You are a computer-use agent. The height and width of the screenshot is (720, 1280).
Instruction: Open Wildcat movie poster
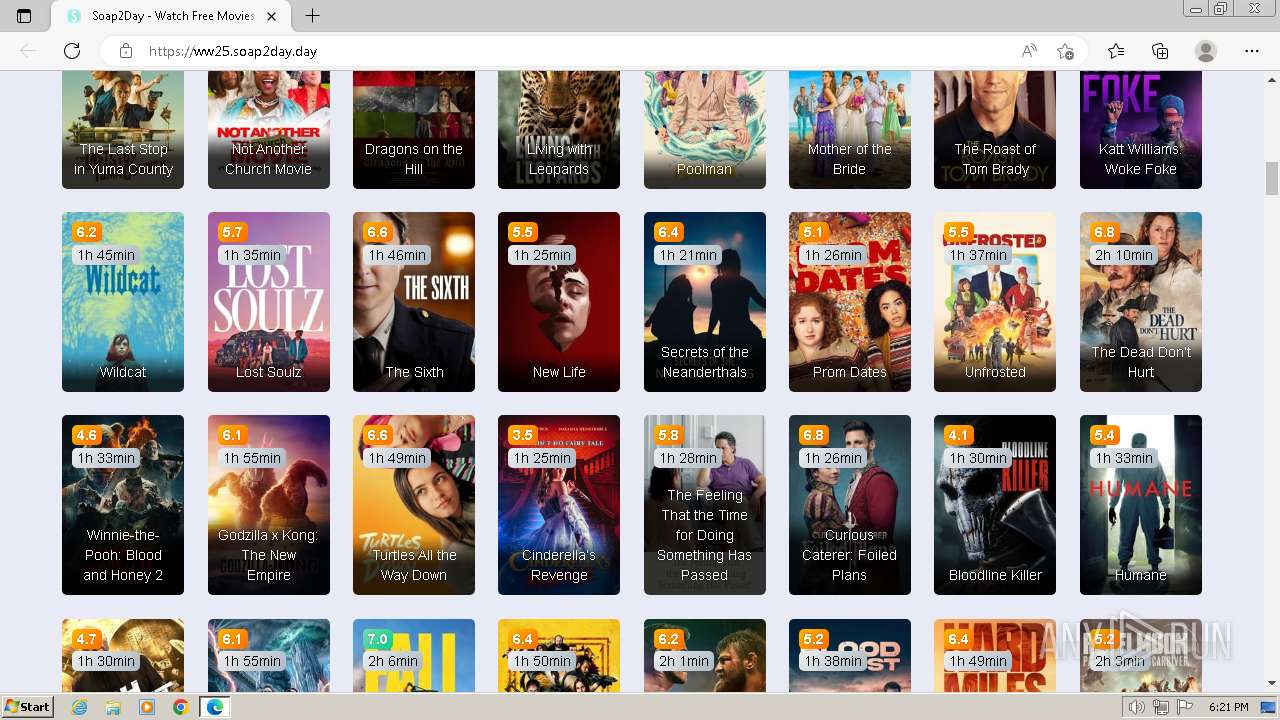123,302
